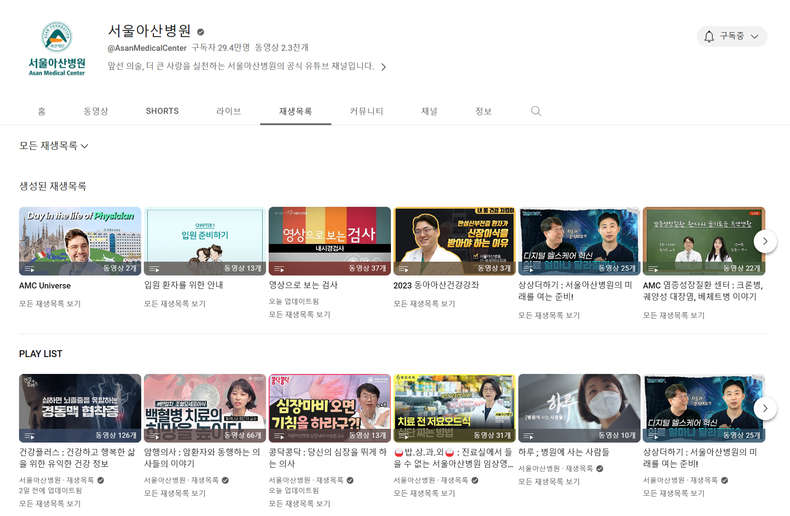
Task: Open AMC 염증성장질환 센터 chalkboard thumbnail
Action: click(x=704, y=241)
